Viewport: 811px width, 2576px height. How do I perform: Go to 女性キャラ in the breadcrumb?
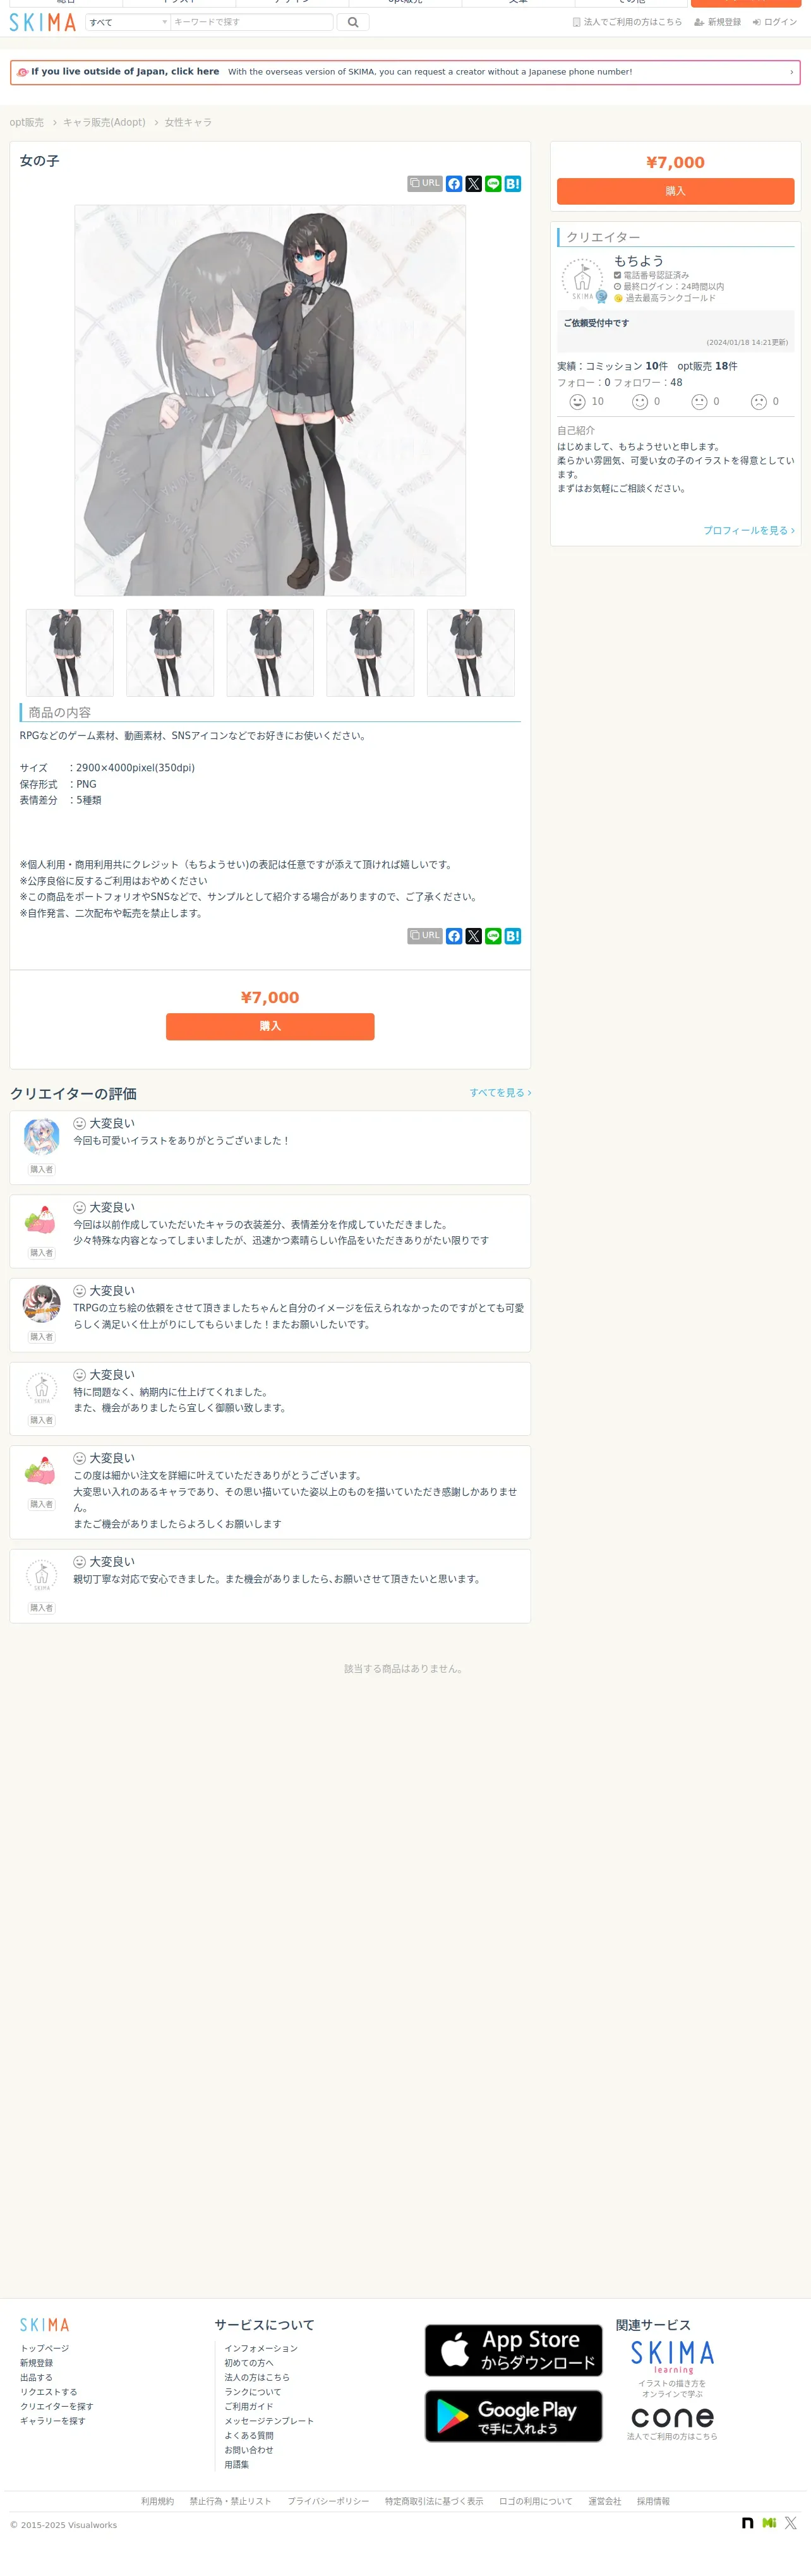click(x=188, y=123)
